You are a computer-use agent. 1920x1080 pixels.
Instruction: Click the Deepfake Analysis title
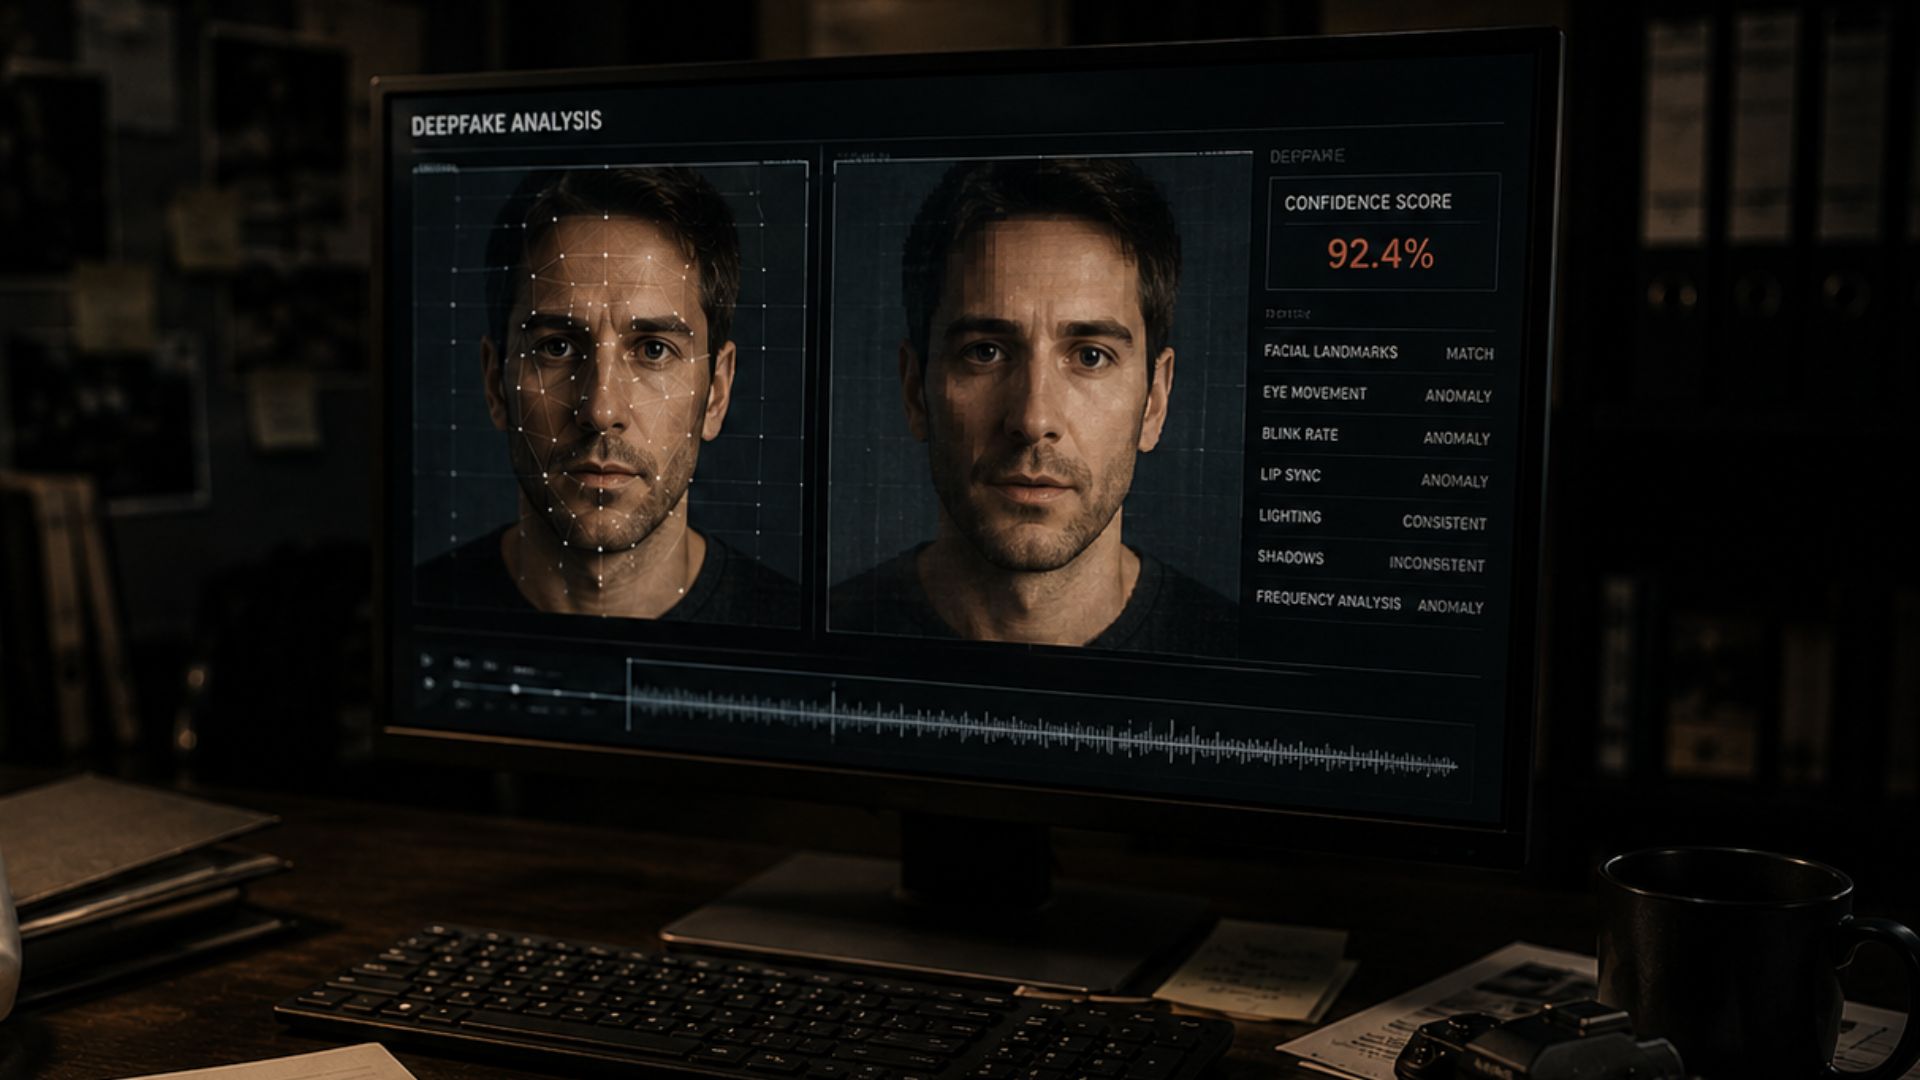point(507,123)
